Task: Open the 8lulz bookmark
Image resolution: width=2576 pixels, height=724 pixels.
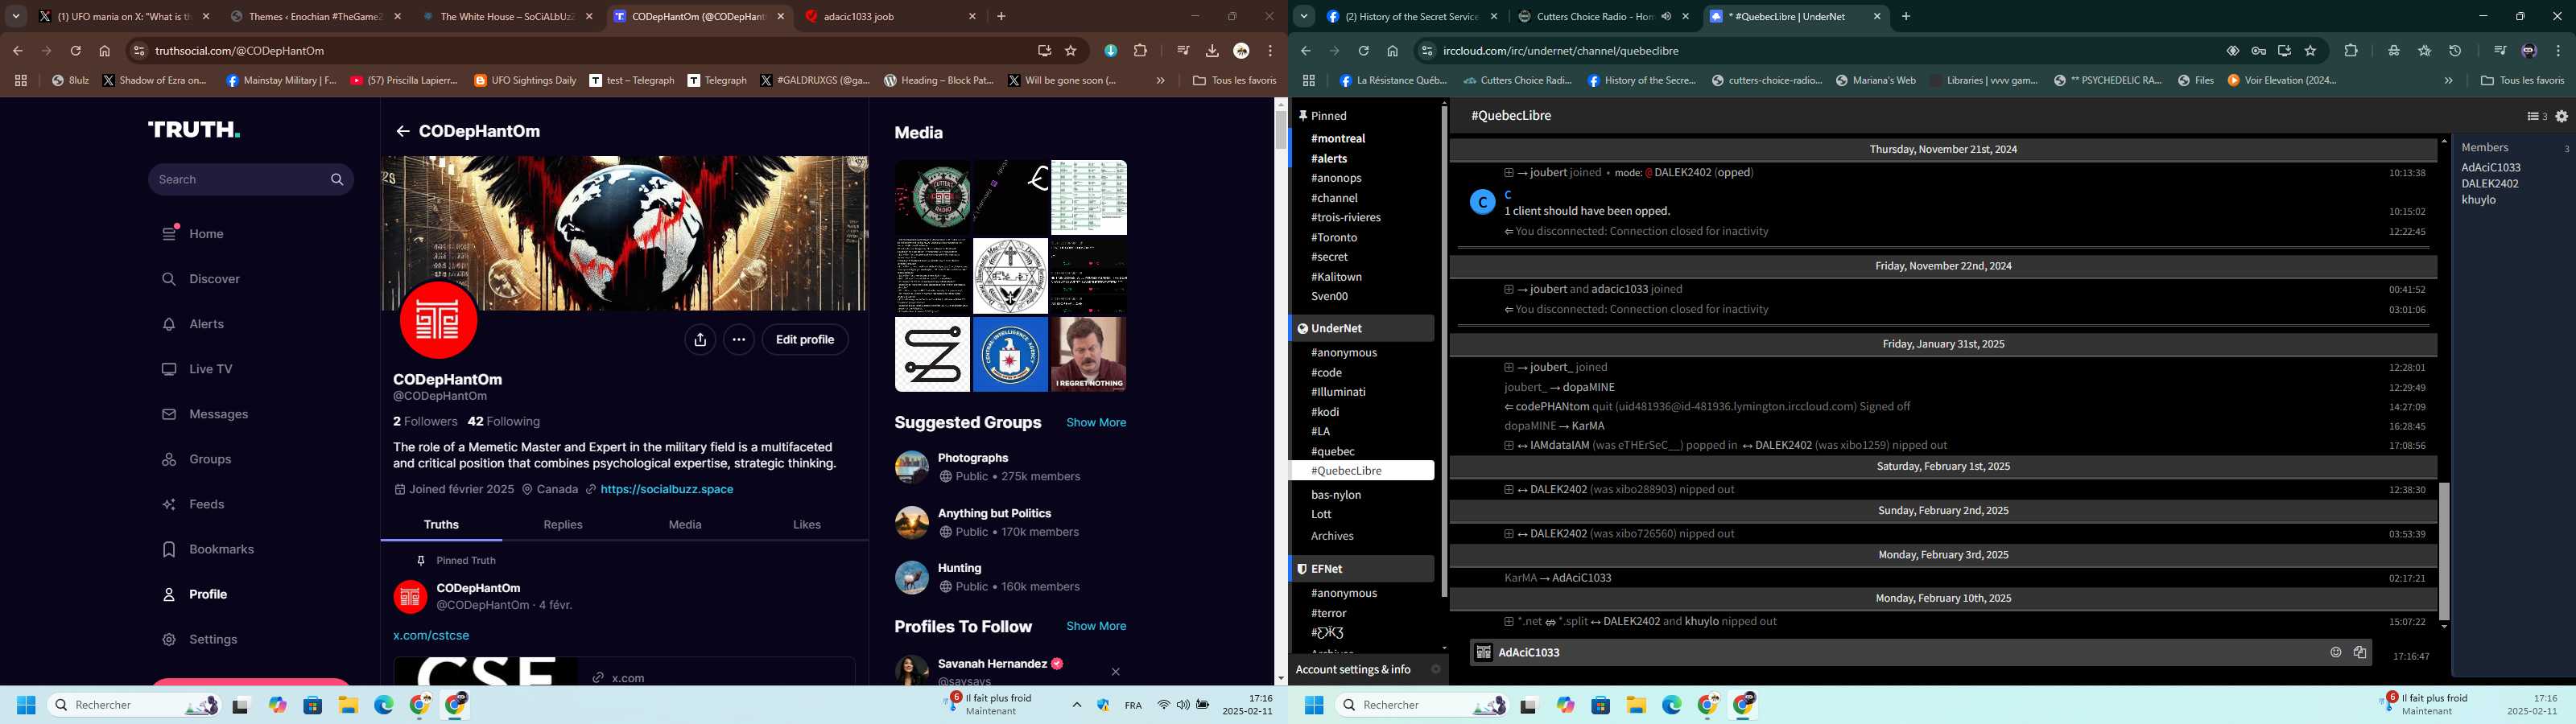Action: (x=70, y=81)
